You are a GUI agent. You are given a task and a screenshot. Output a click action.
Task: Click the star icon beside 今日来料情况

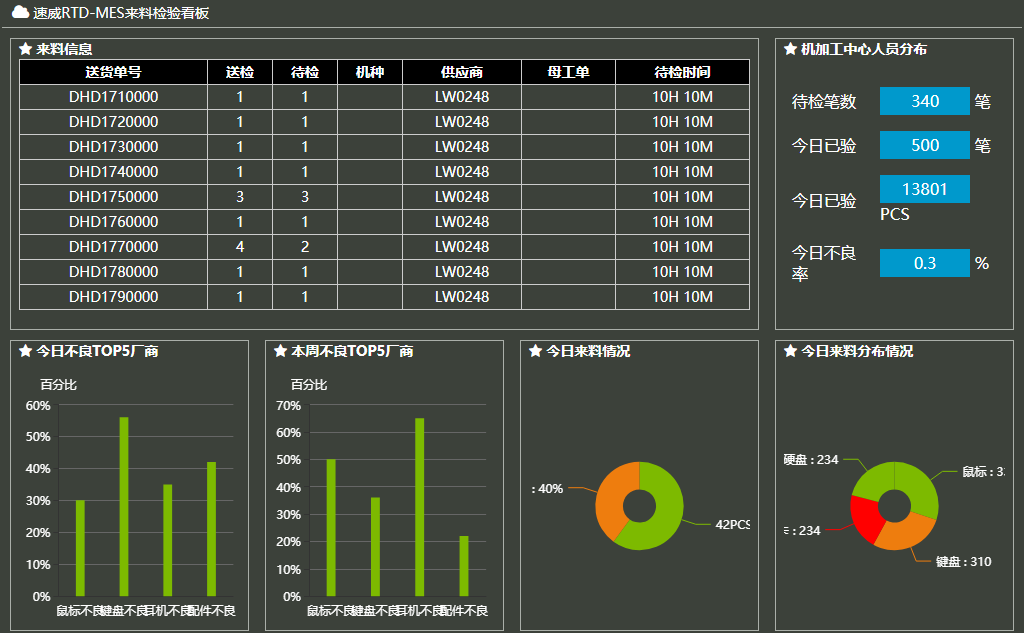click(x=535, y=351)
